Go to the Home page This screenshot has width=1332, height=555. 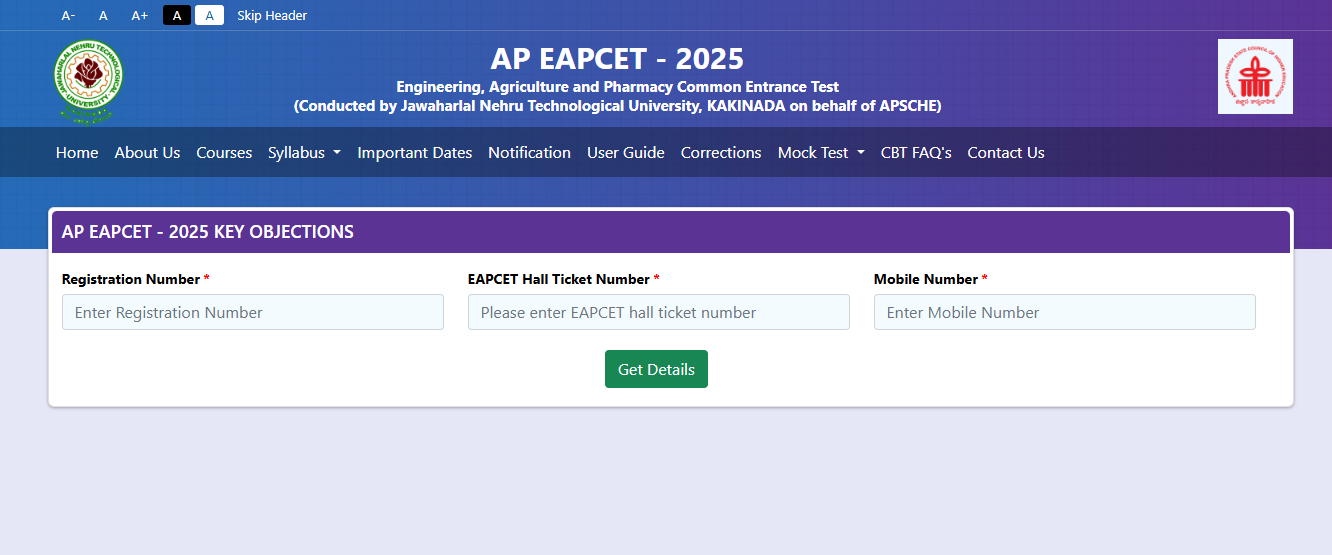click(x=77, y=153)
